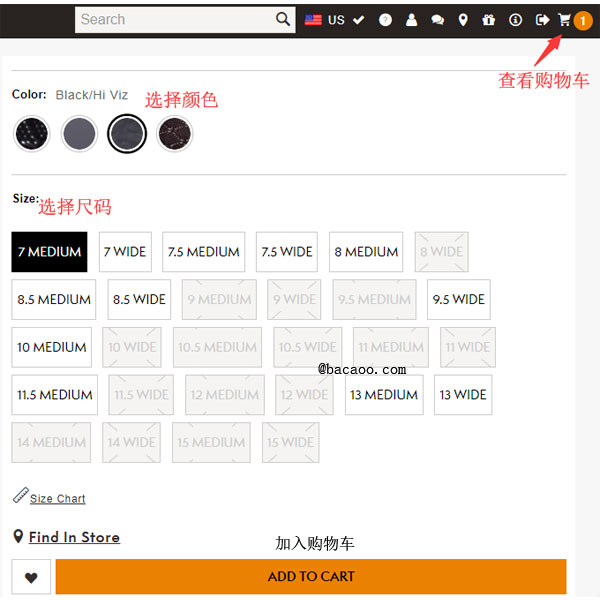View the shopping cart icon
600x600 pixels.
(565, 20)
